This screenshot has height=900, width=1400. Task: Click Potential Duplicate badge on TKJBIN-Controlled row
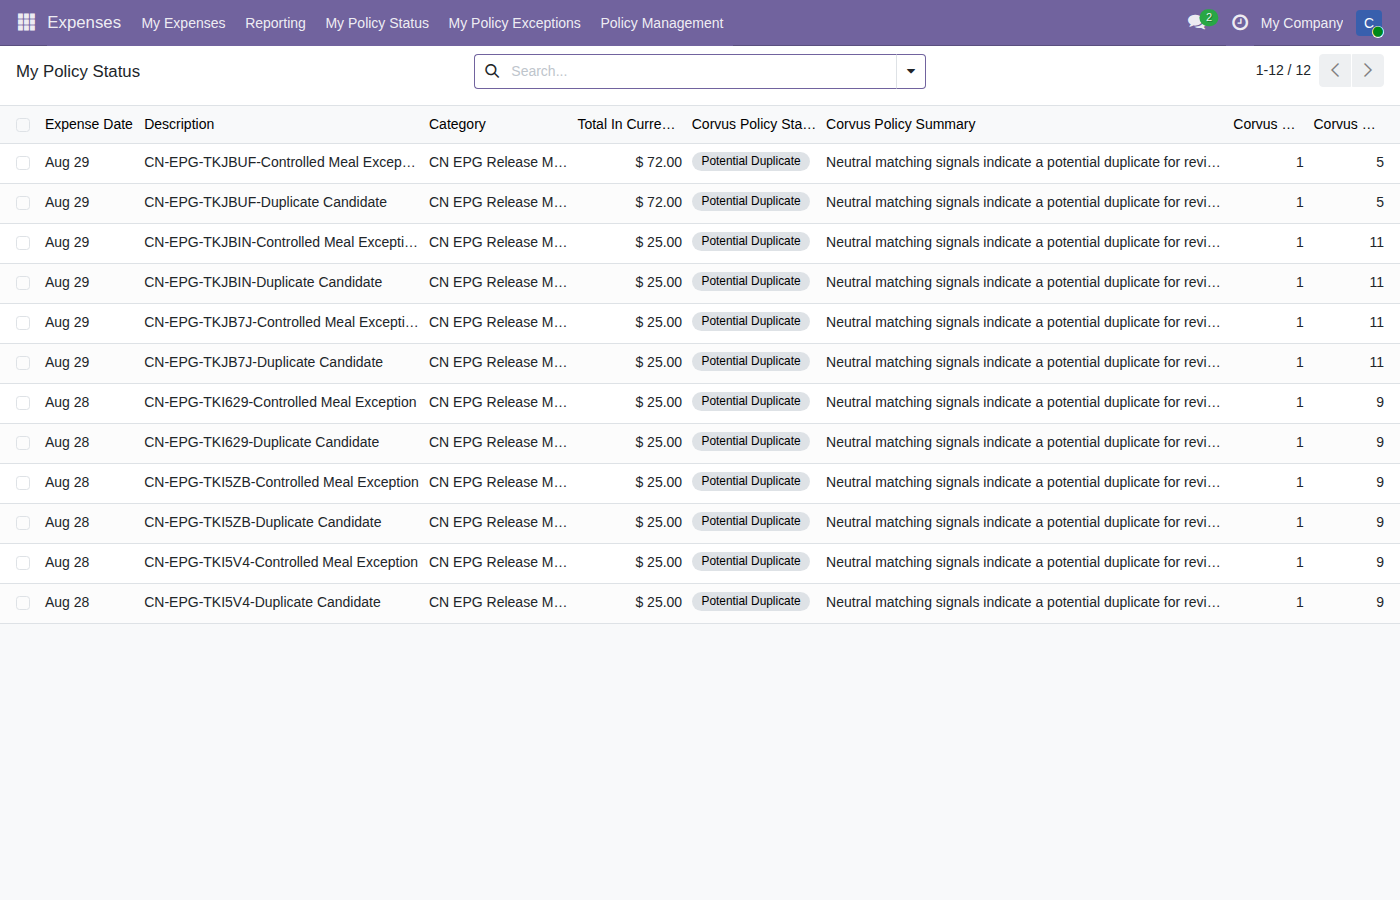751,241
